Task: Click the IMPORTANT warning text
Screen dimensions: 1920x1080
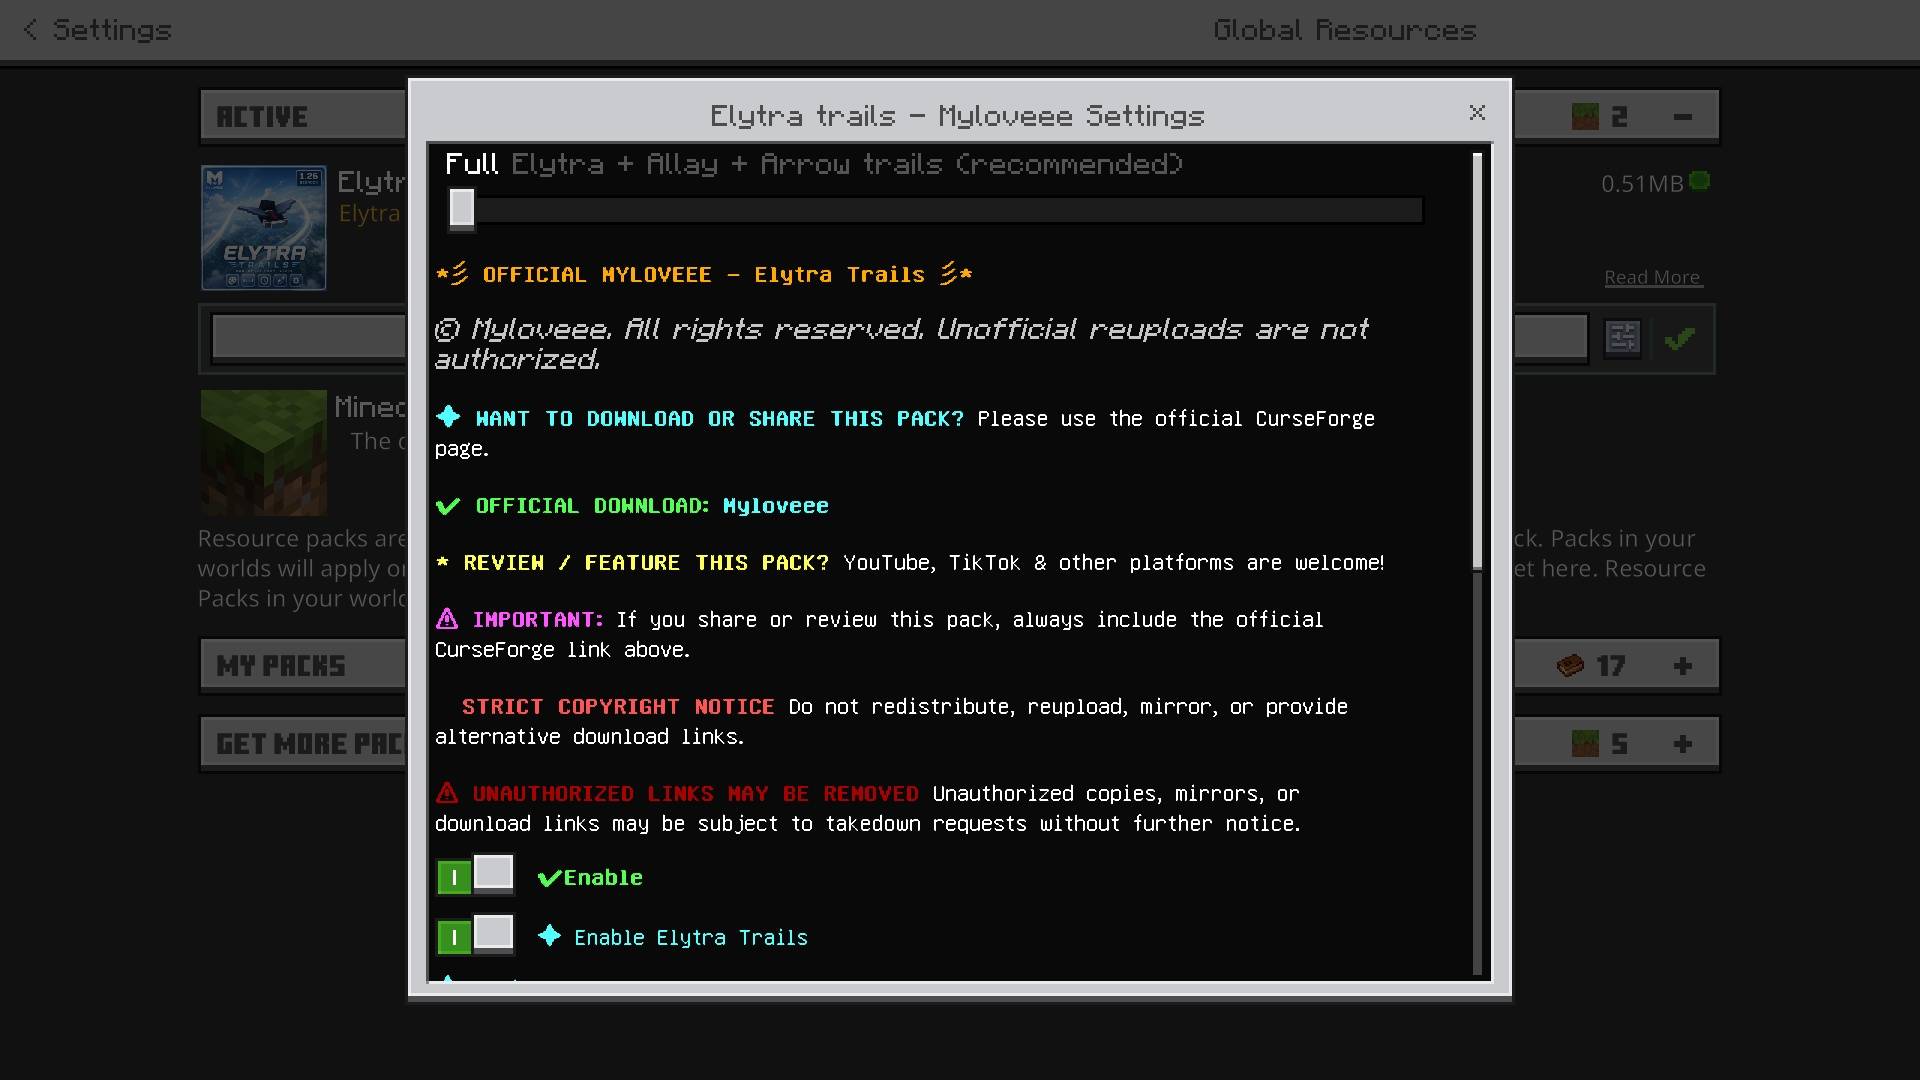Action: pyautogui.click(x=520, y=620)
